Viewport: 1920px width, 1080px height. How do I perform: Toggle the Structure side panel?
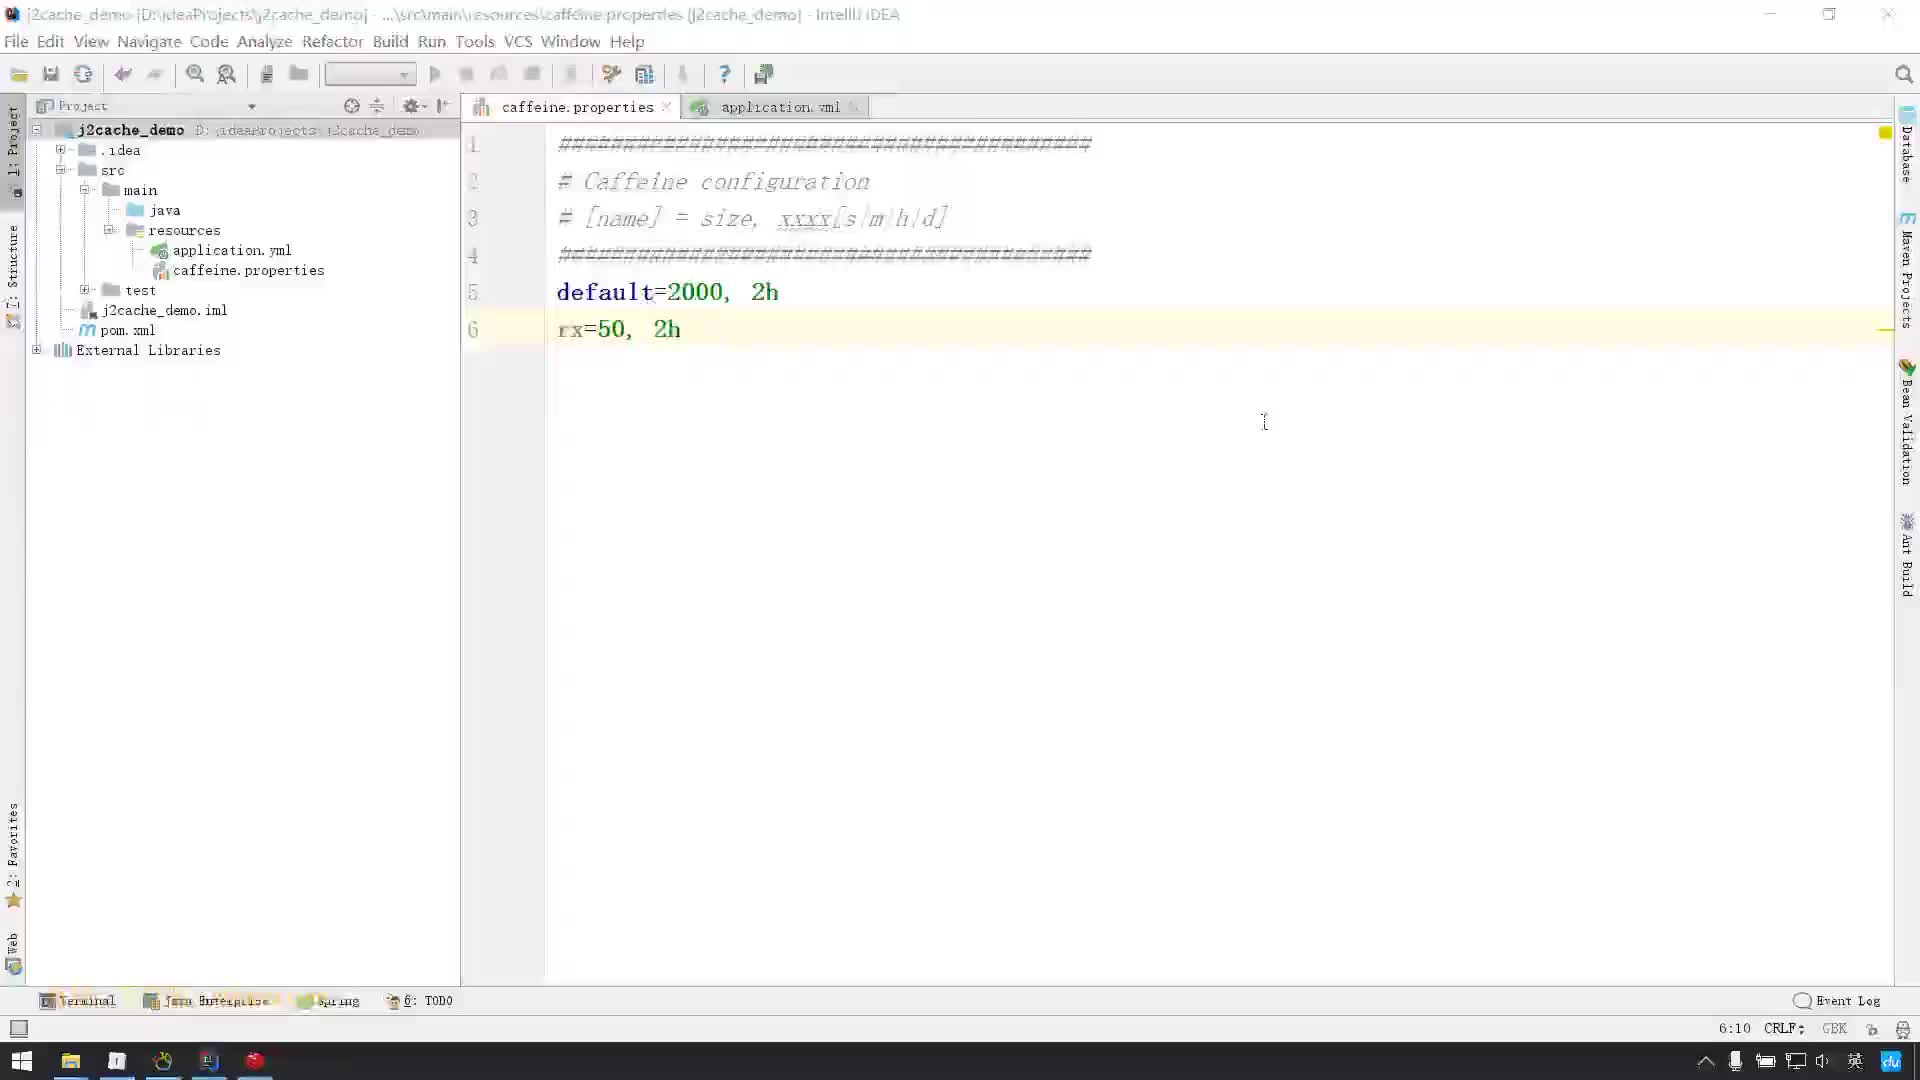coord(13,275)
